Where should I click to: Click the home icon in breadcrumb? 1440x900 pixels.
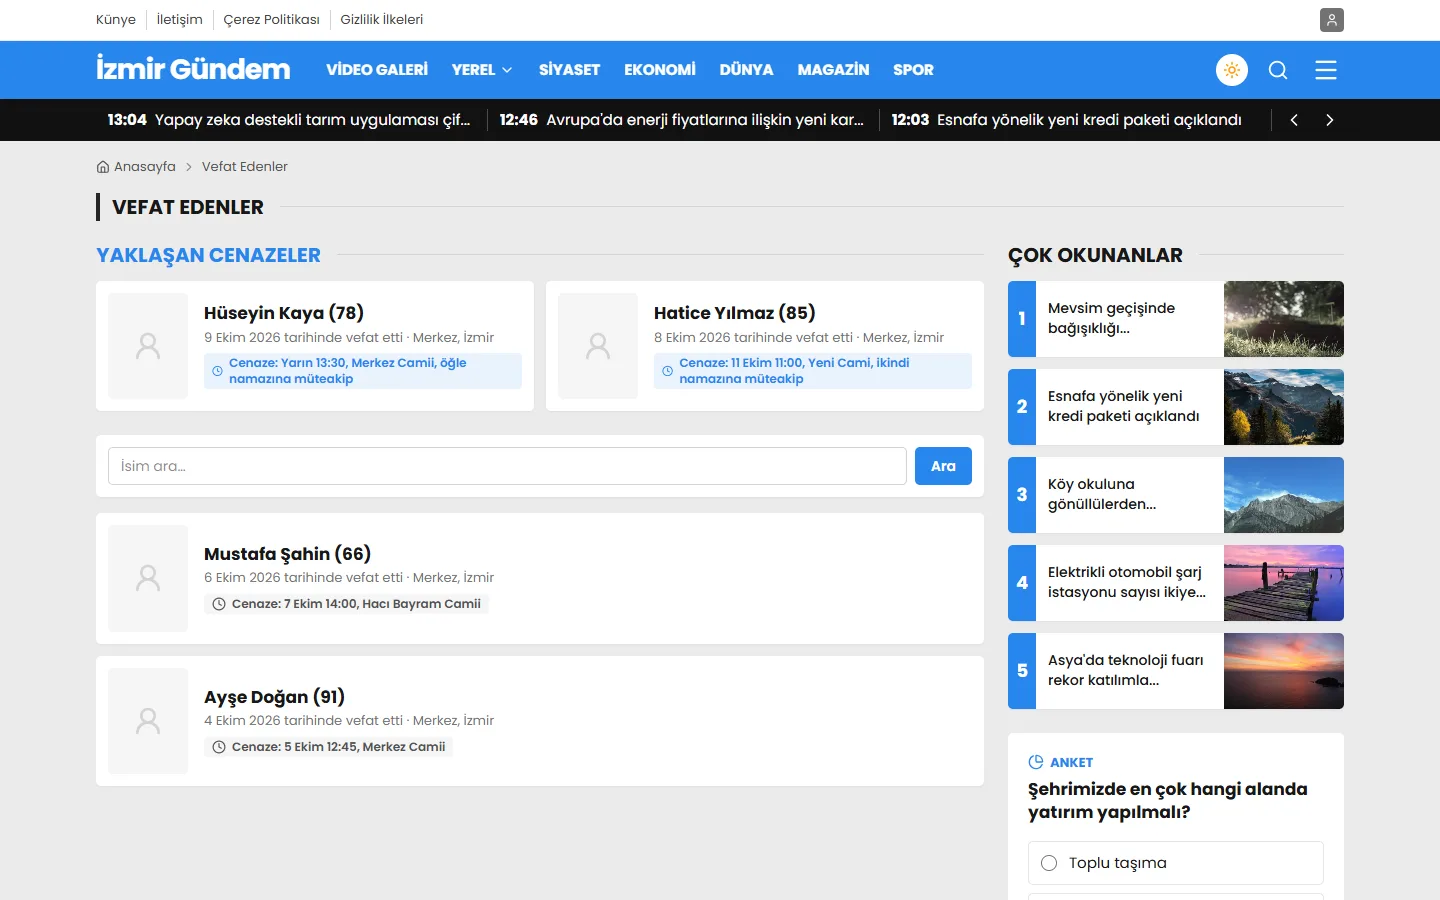(x=103, y=167)
